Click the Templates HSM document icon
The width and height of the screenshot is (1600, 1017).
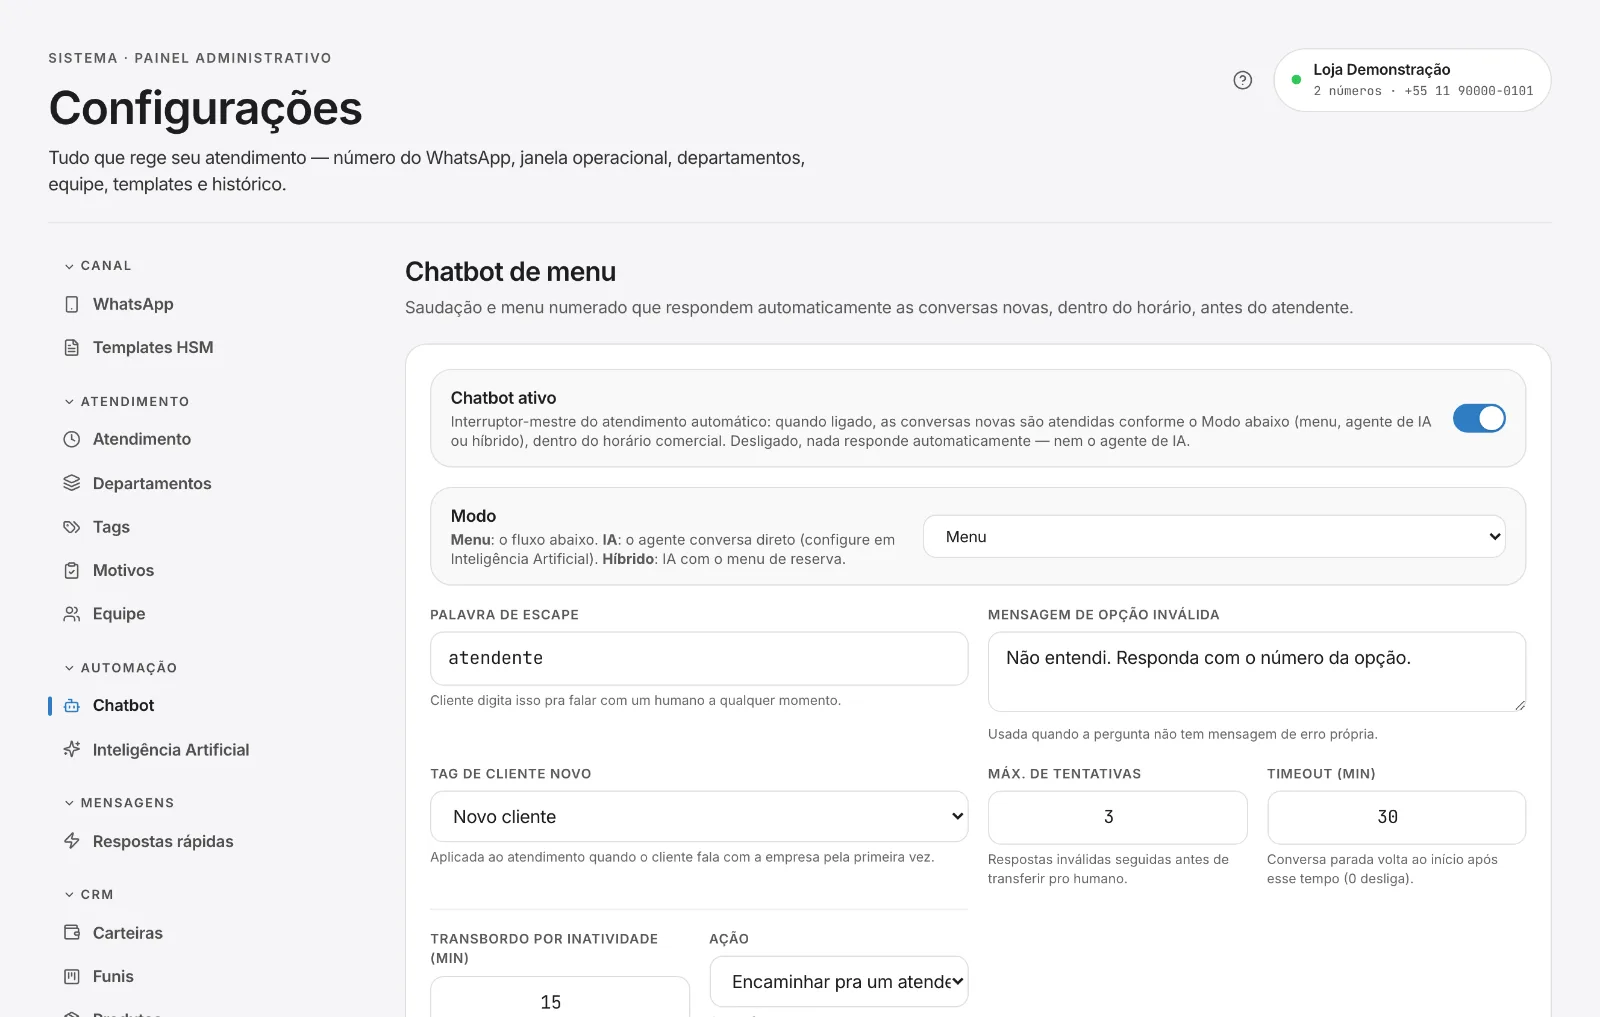click(72, 347)
